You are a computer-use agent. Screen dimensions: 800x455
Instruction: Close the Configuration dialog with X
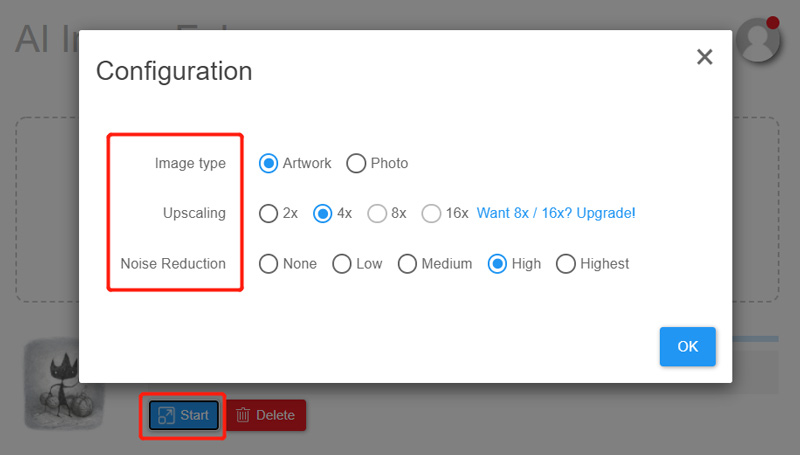pyautogui.click(x=705, y=57)
